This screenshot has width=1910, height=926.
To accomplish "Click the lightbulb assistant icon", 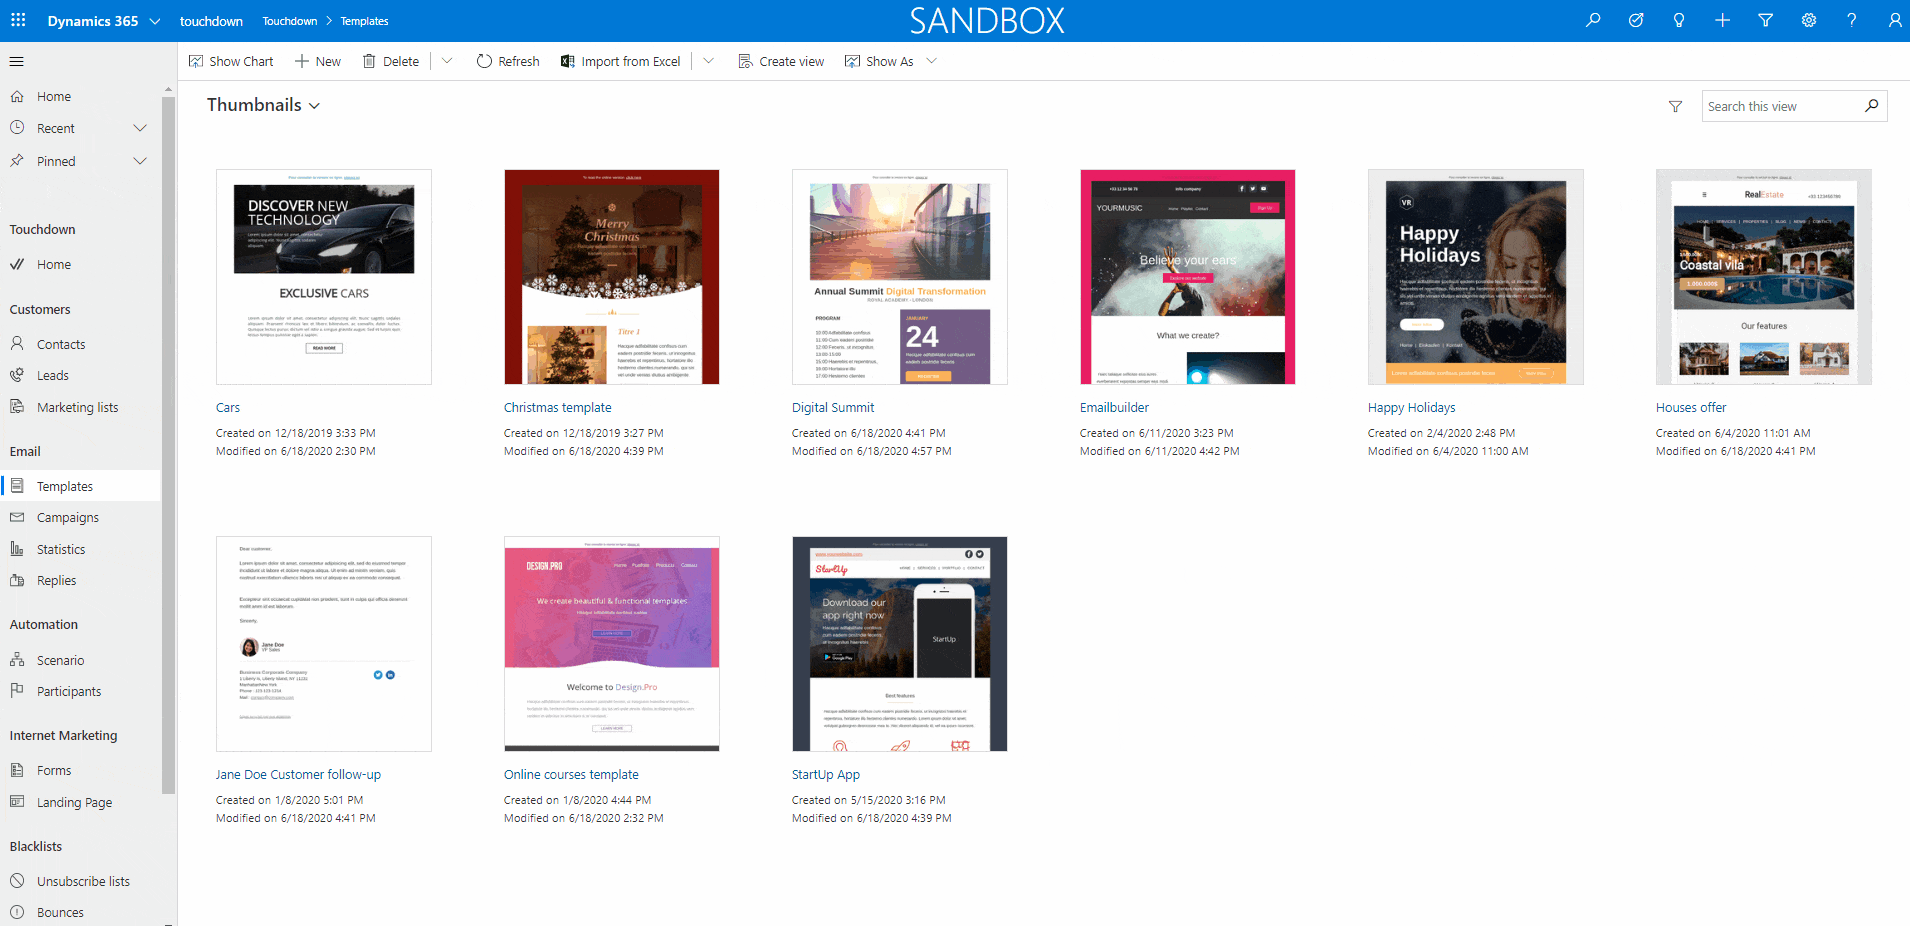I will click(x=1679, y=20).
